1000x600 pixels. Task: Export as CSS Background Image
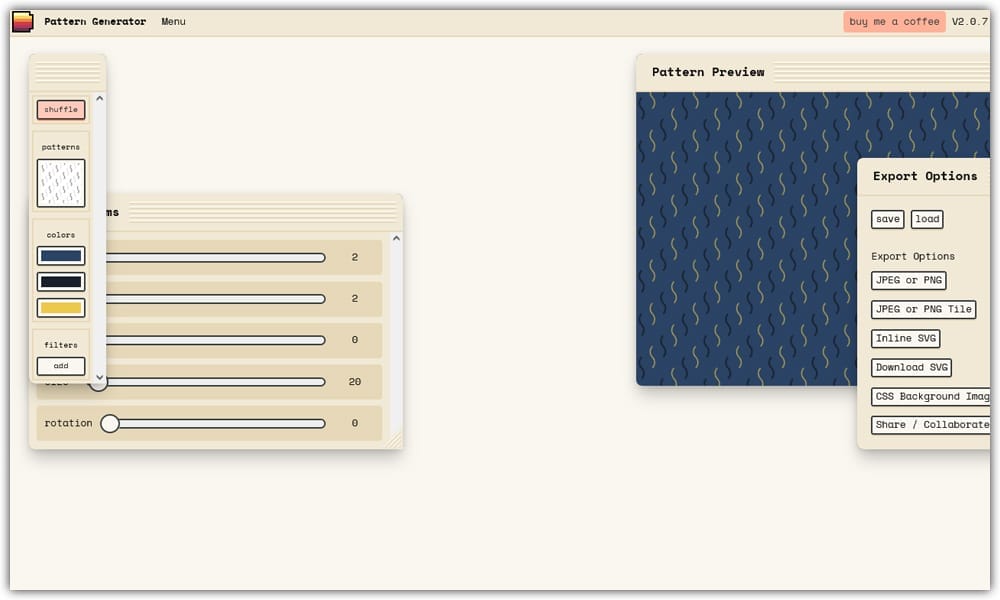pos(930,396)
